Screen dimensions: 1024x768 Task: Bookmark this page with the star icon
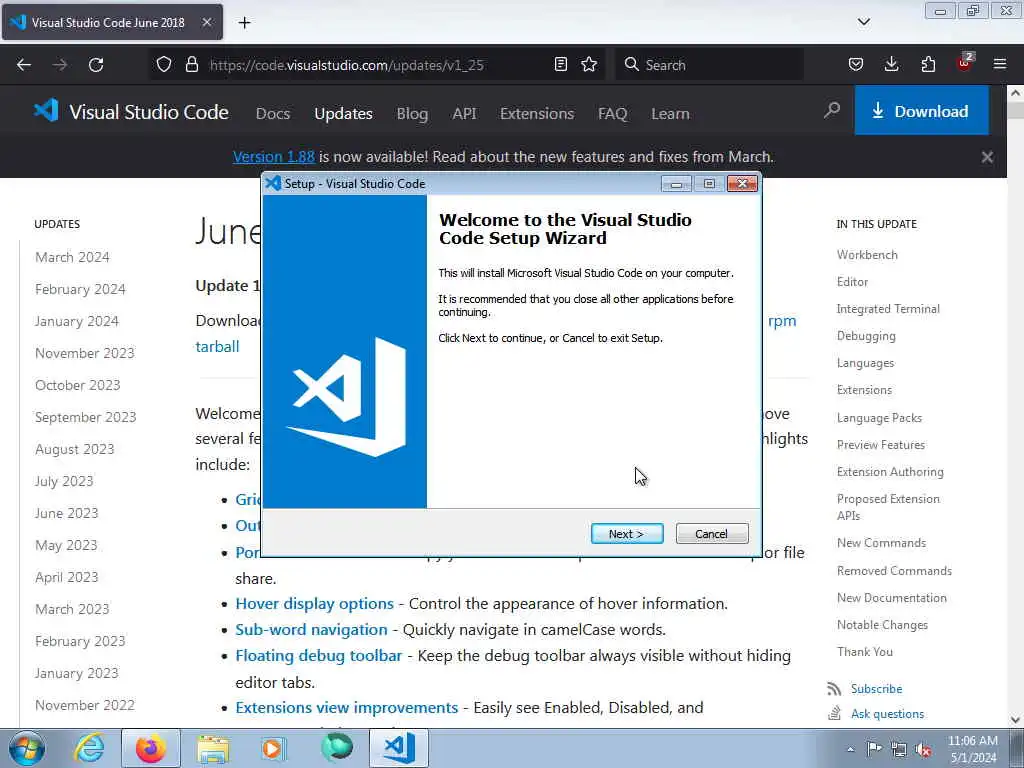point(589,65)
